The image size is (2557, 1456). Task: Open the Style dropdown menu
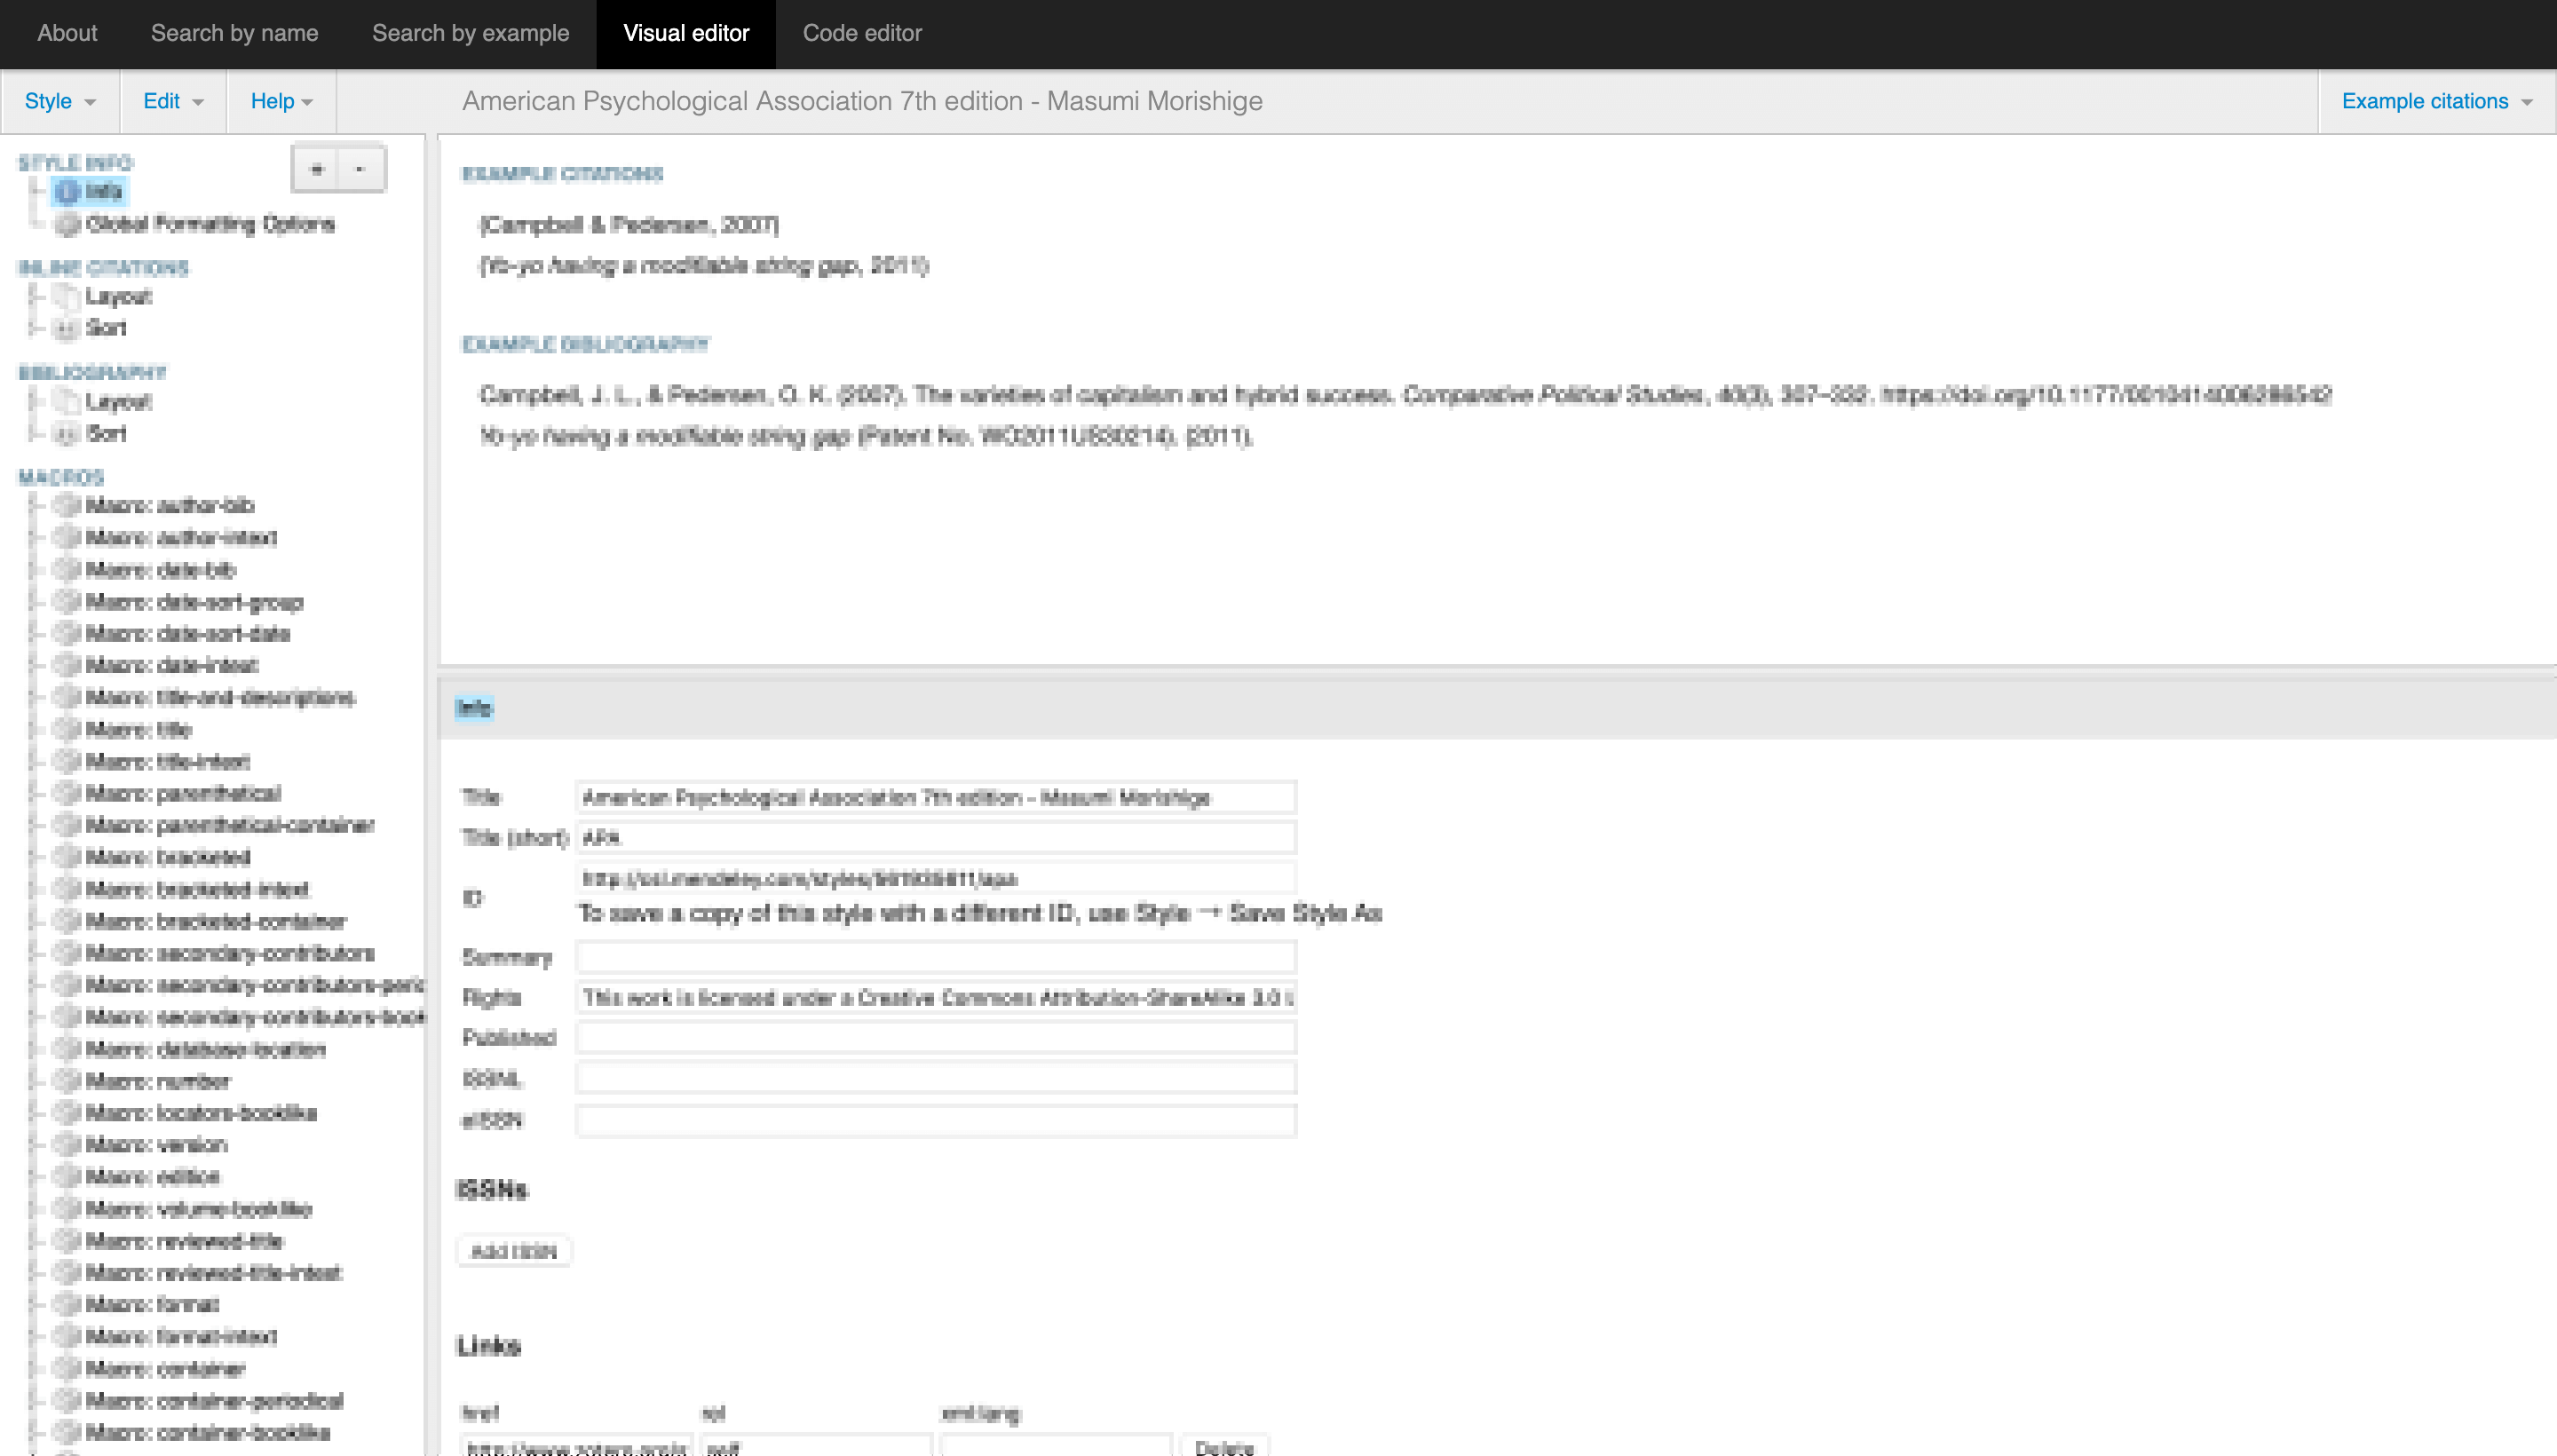tap(60, 101)
